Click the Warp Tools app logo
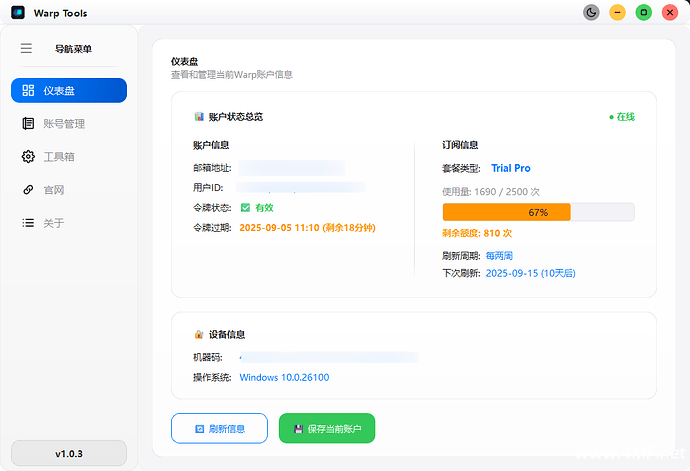This screenshot has height=471, width=690. click(x=17, y=13)
